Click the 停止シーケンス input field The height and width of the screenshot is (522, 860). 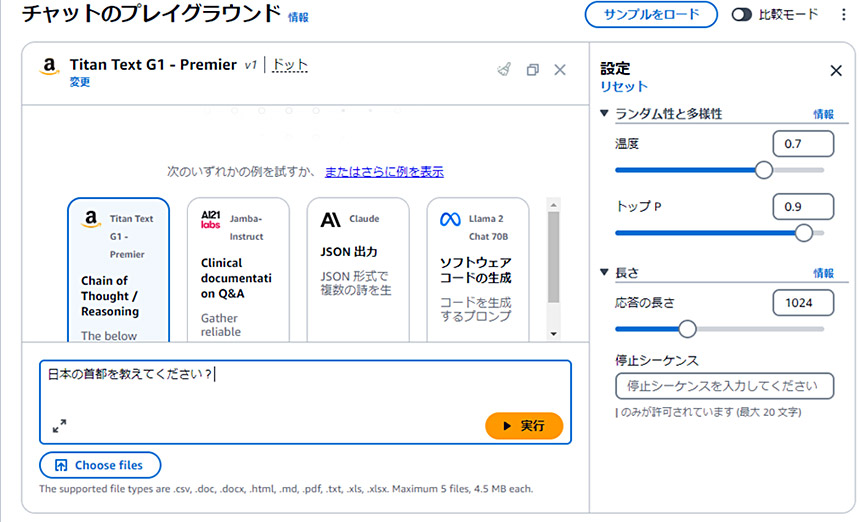[x=725, y=386]
